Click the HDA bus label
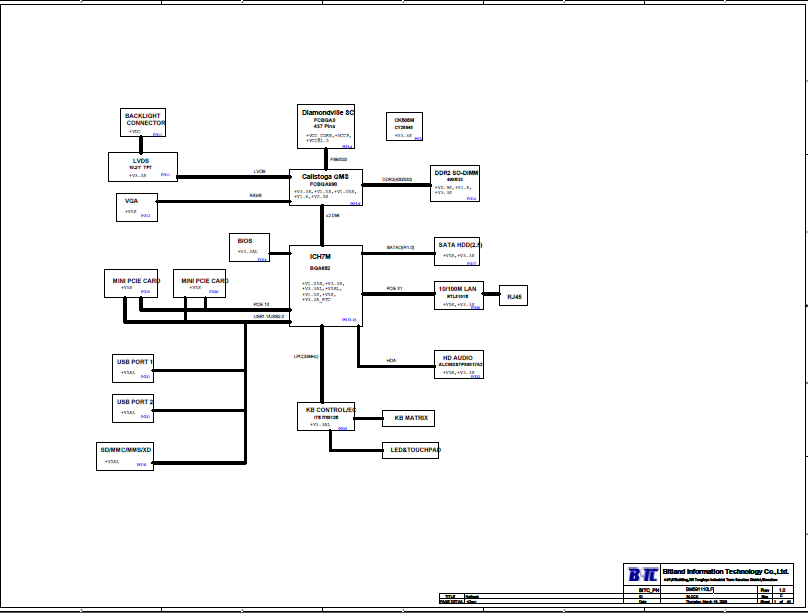Screen dimensions: 808x613 tap(391, 361)
